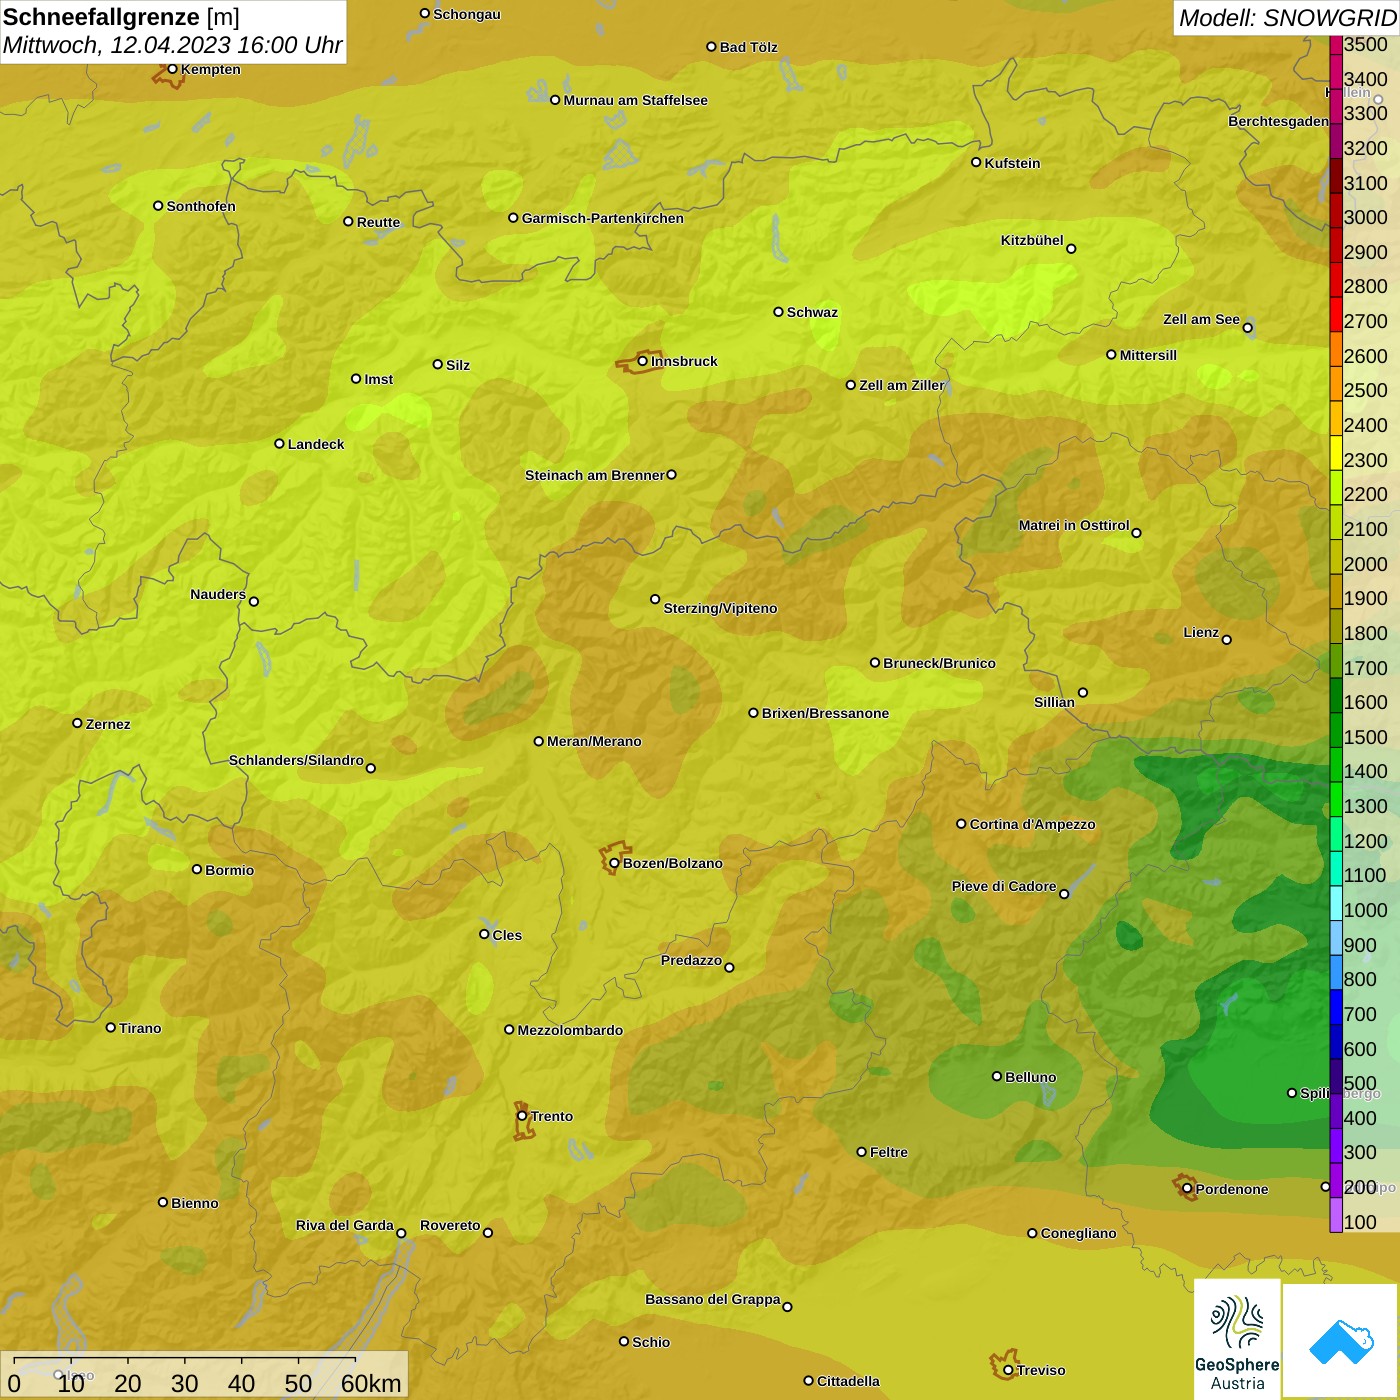The image size is (1400, 1400).
Task: Click the Treviso city marker dot
Action: tap(1008, 1370)
